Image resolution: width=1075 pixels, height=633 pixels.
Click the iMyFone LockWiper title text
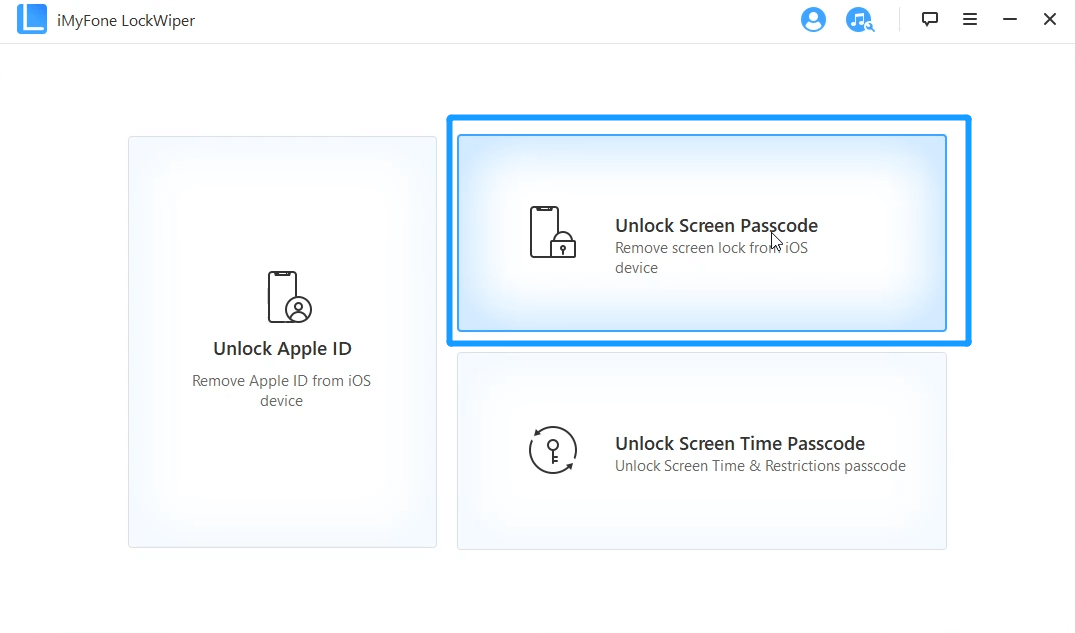pos(126,21)
